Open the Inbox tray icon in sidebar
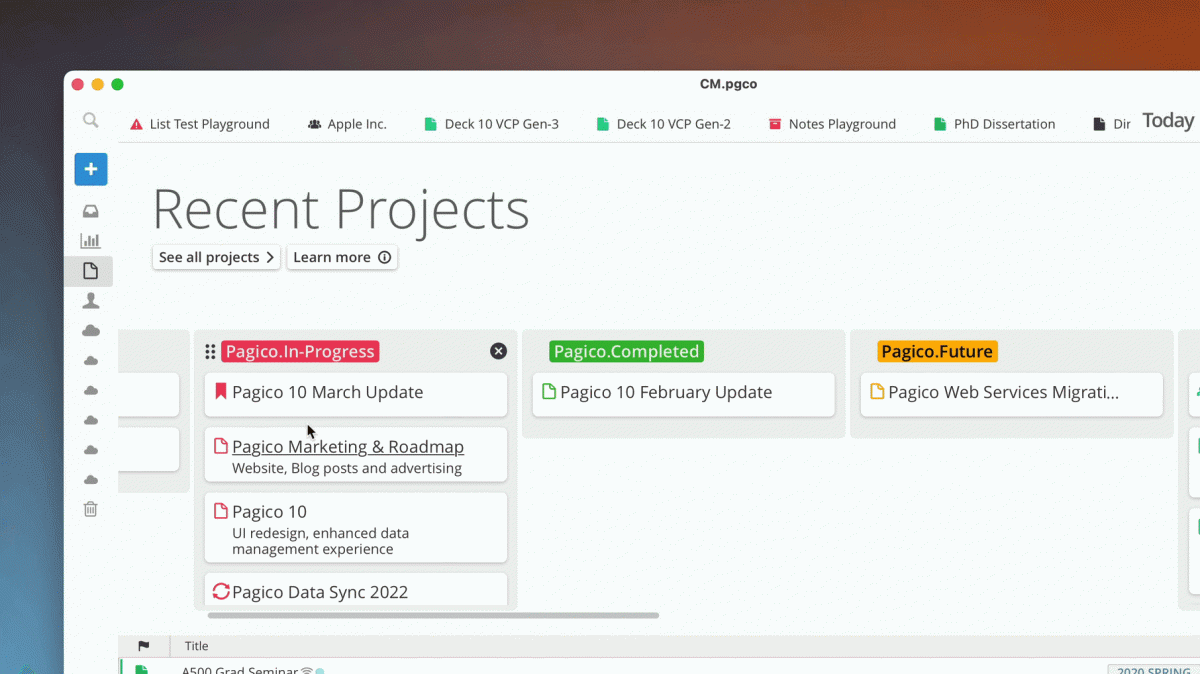The height and width of the screenshot is (674, 1200). click(90, 211)
